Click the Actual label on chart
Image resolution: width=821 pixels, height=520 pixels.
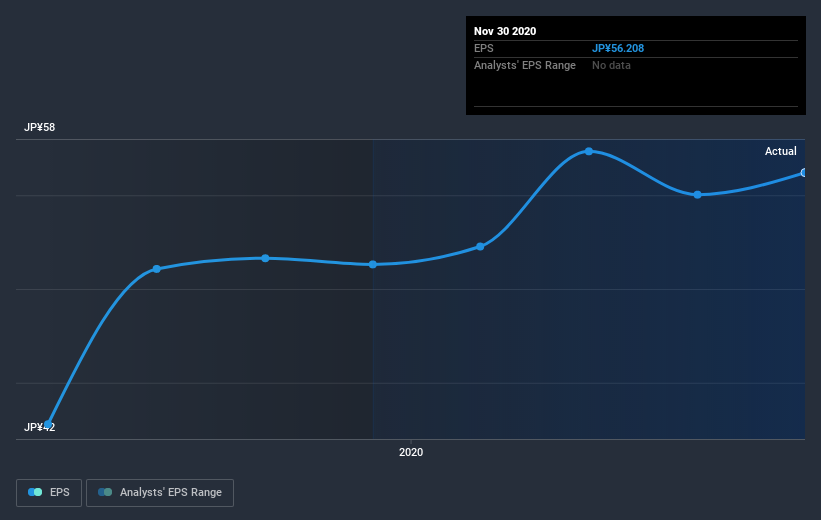click(781, 151)
